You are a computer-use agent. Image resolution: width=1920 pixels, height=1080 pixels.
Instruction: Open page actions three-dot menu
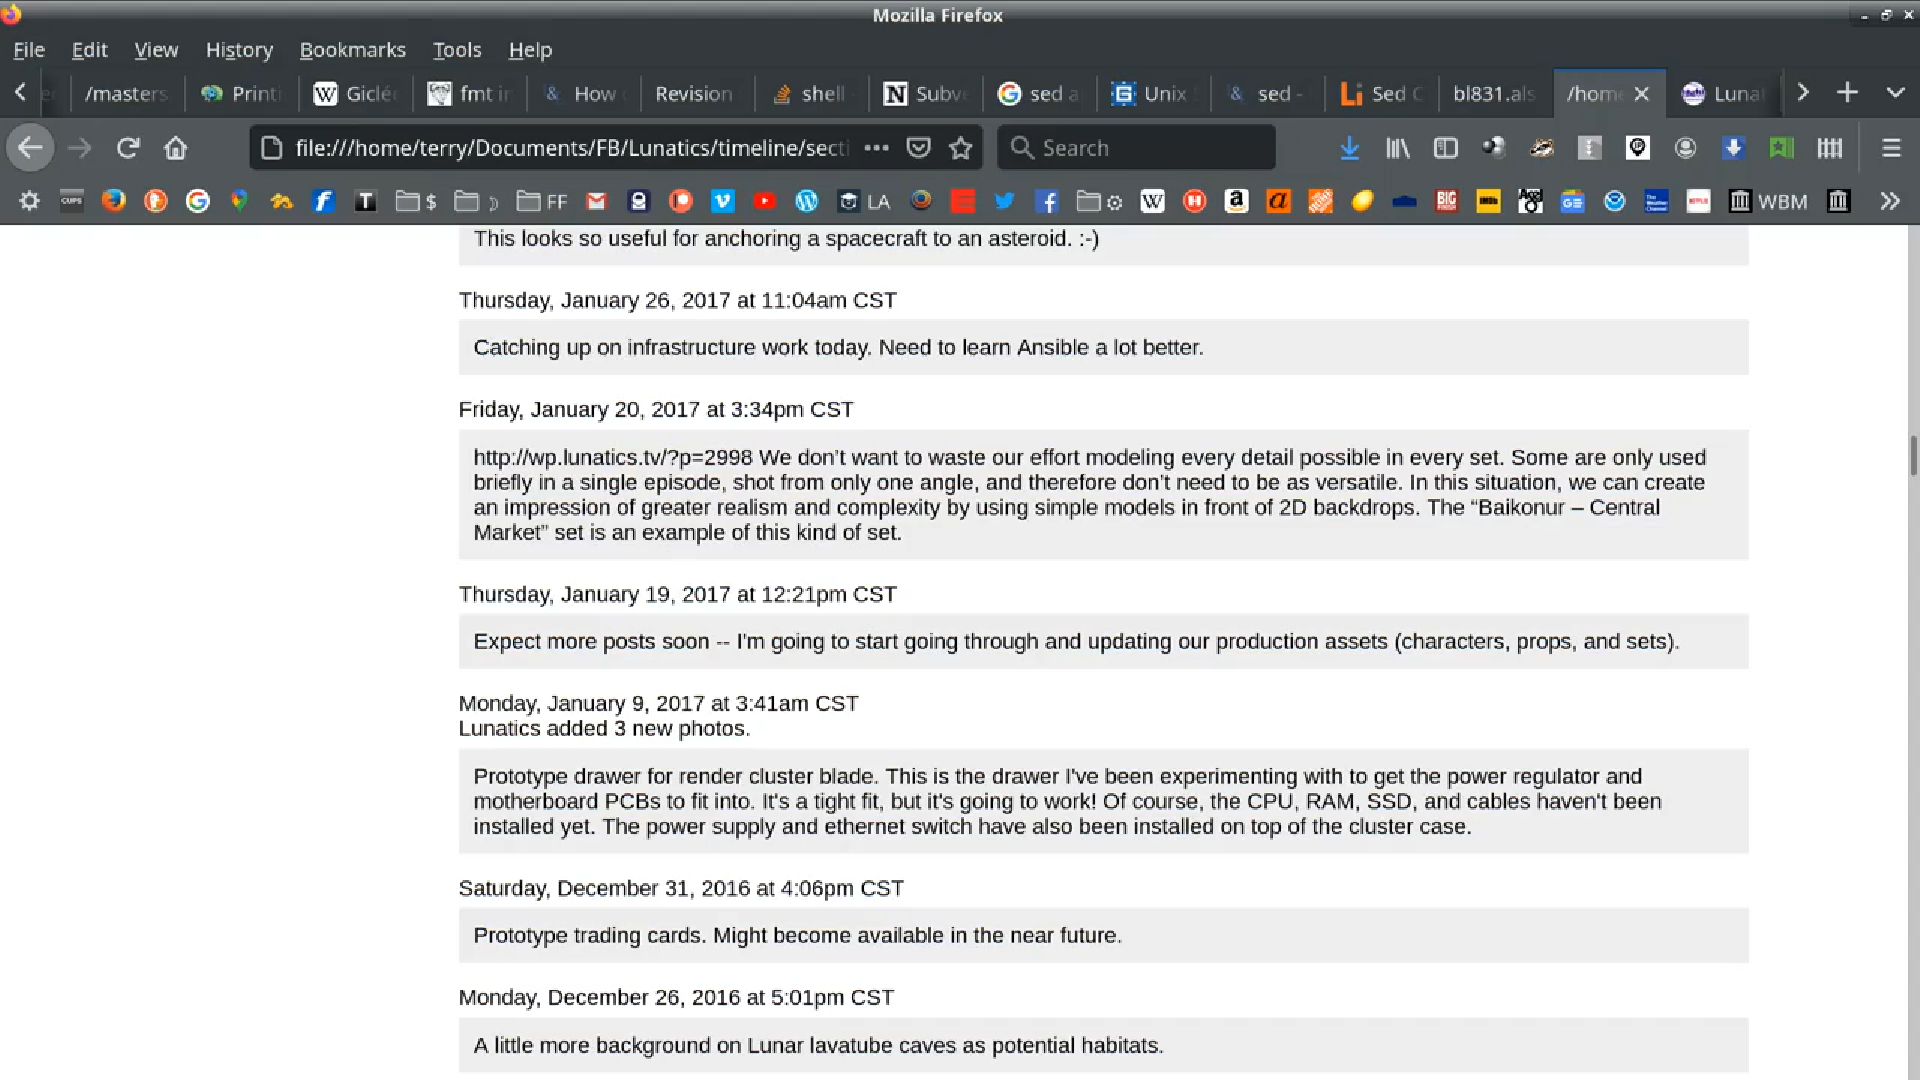tap(876, 148)
